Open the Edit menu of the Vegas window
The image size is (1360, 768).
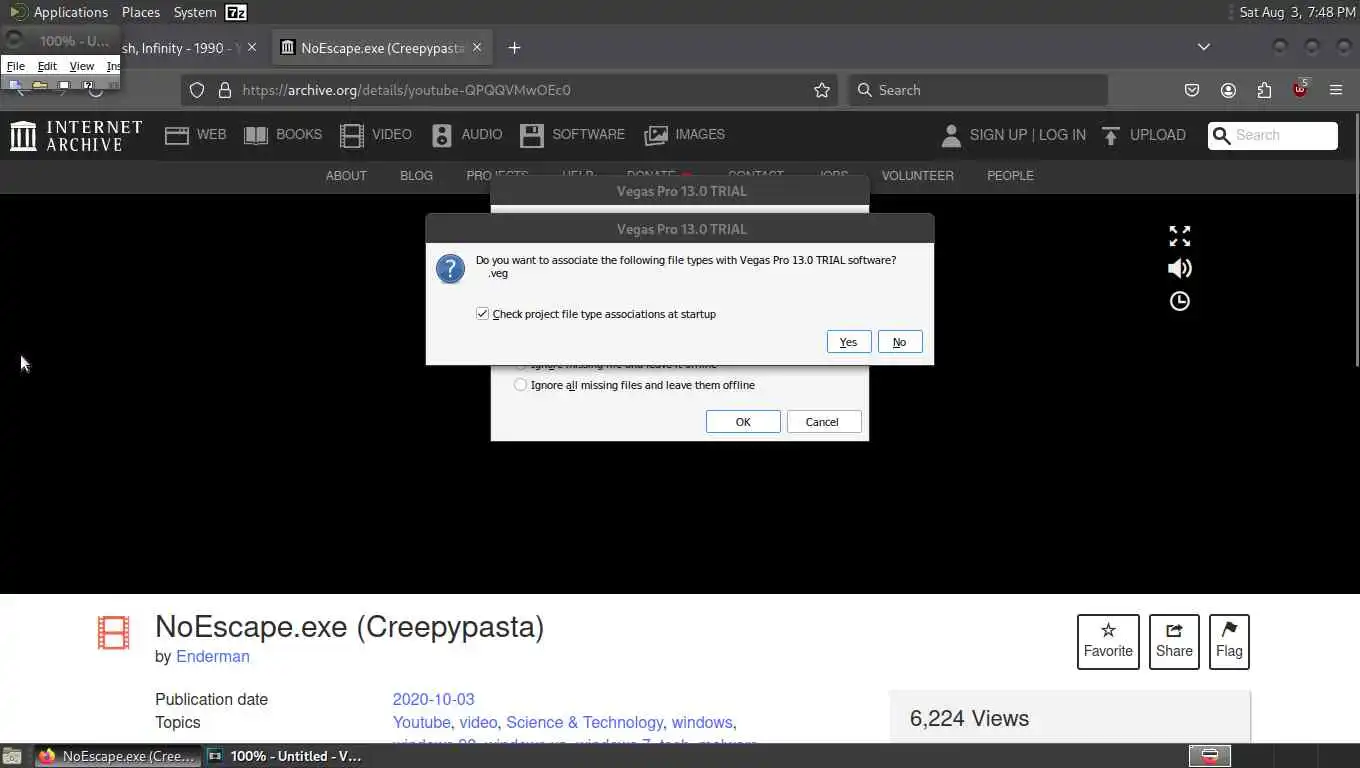click(47, 66)
